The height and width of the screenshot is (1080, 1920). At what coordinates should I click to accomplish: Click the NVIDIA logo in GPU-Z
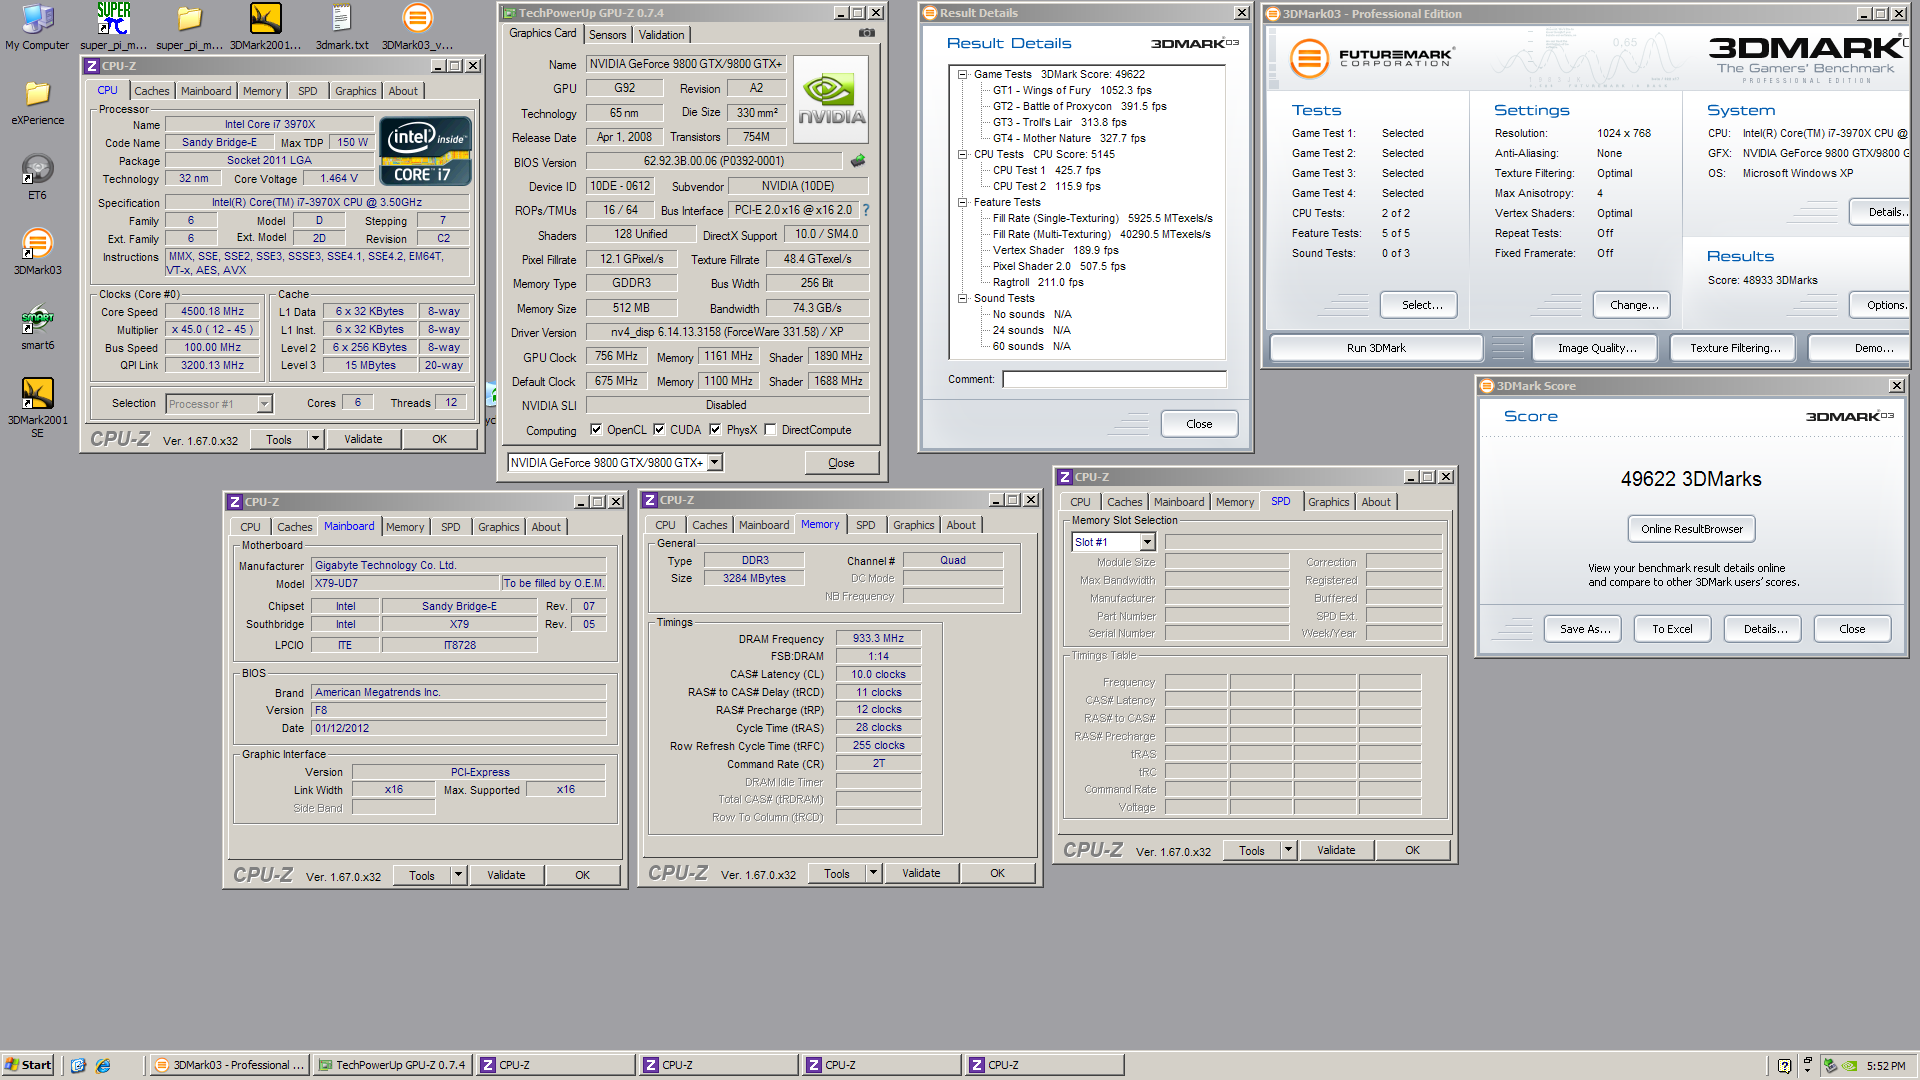coord(831,100)
